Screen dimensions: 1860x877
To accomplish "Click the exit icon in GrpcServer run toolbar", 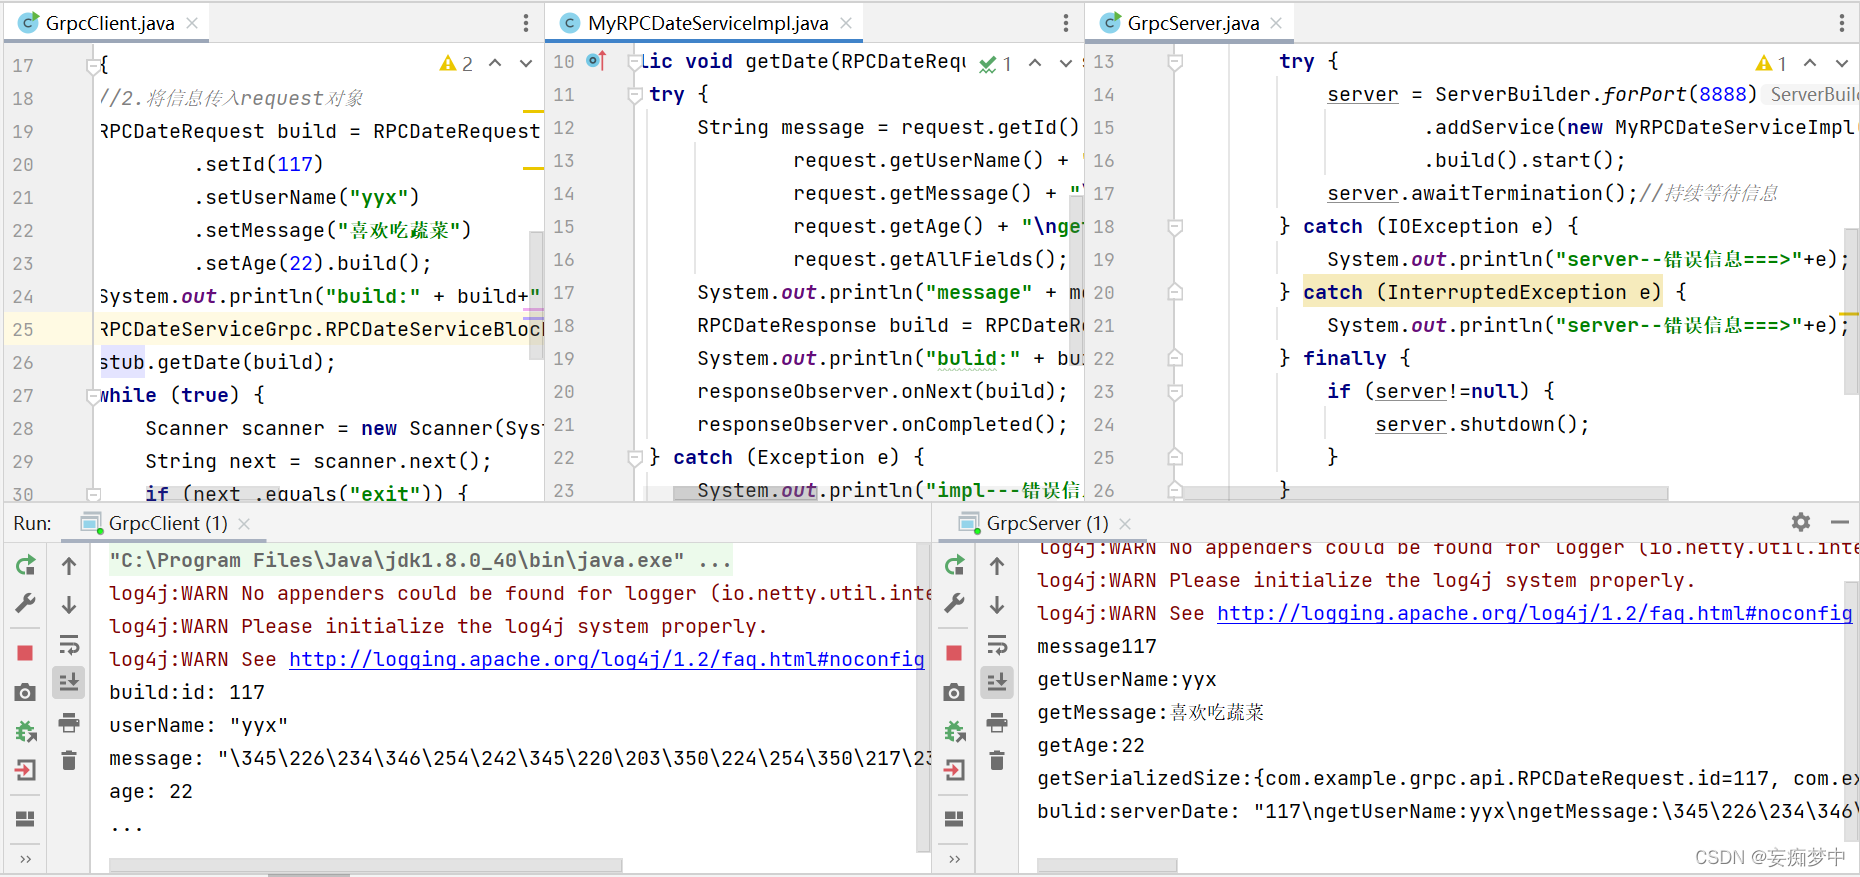I will coord(955,770).
